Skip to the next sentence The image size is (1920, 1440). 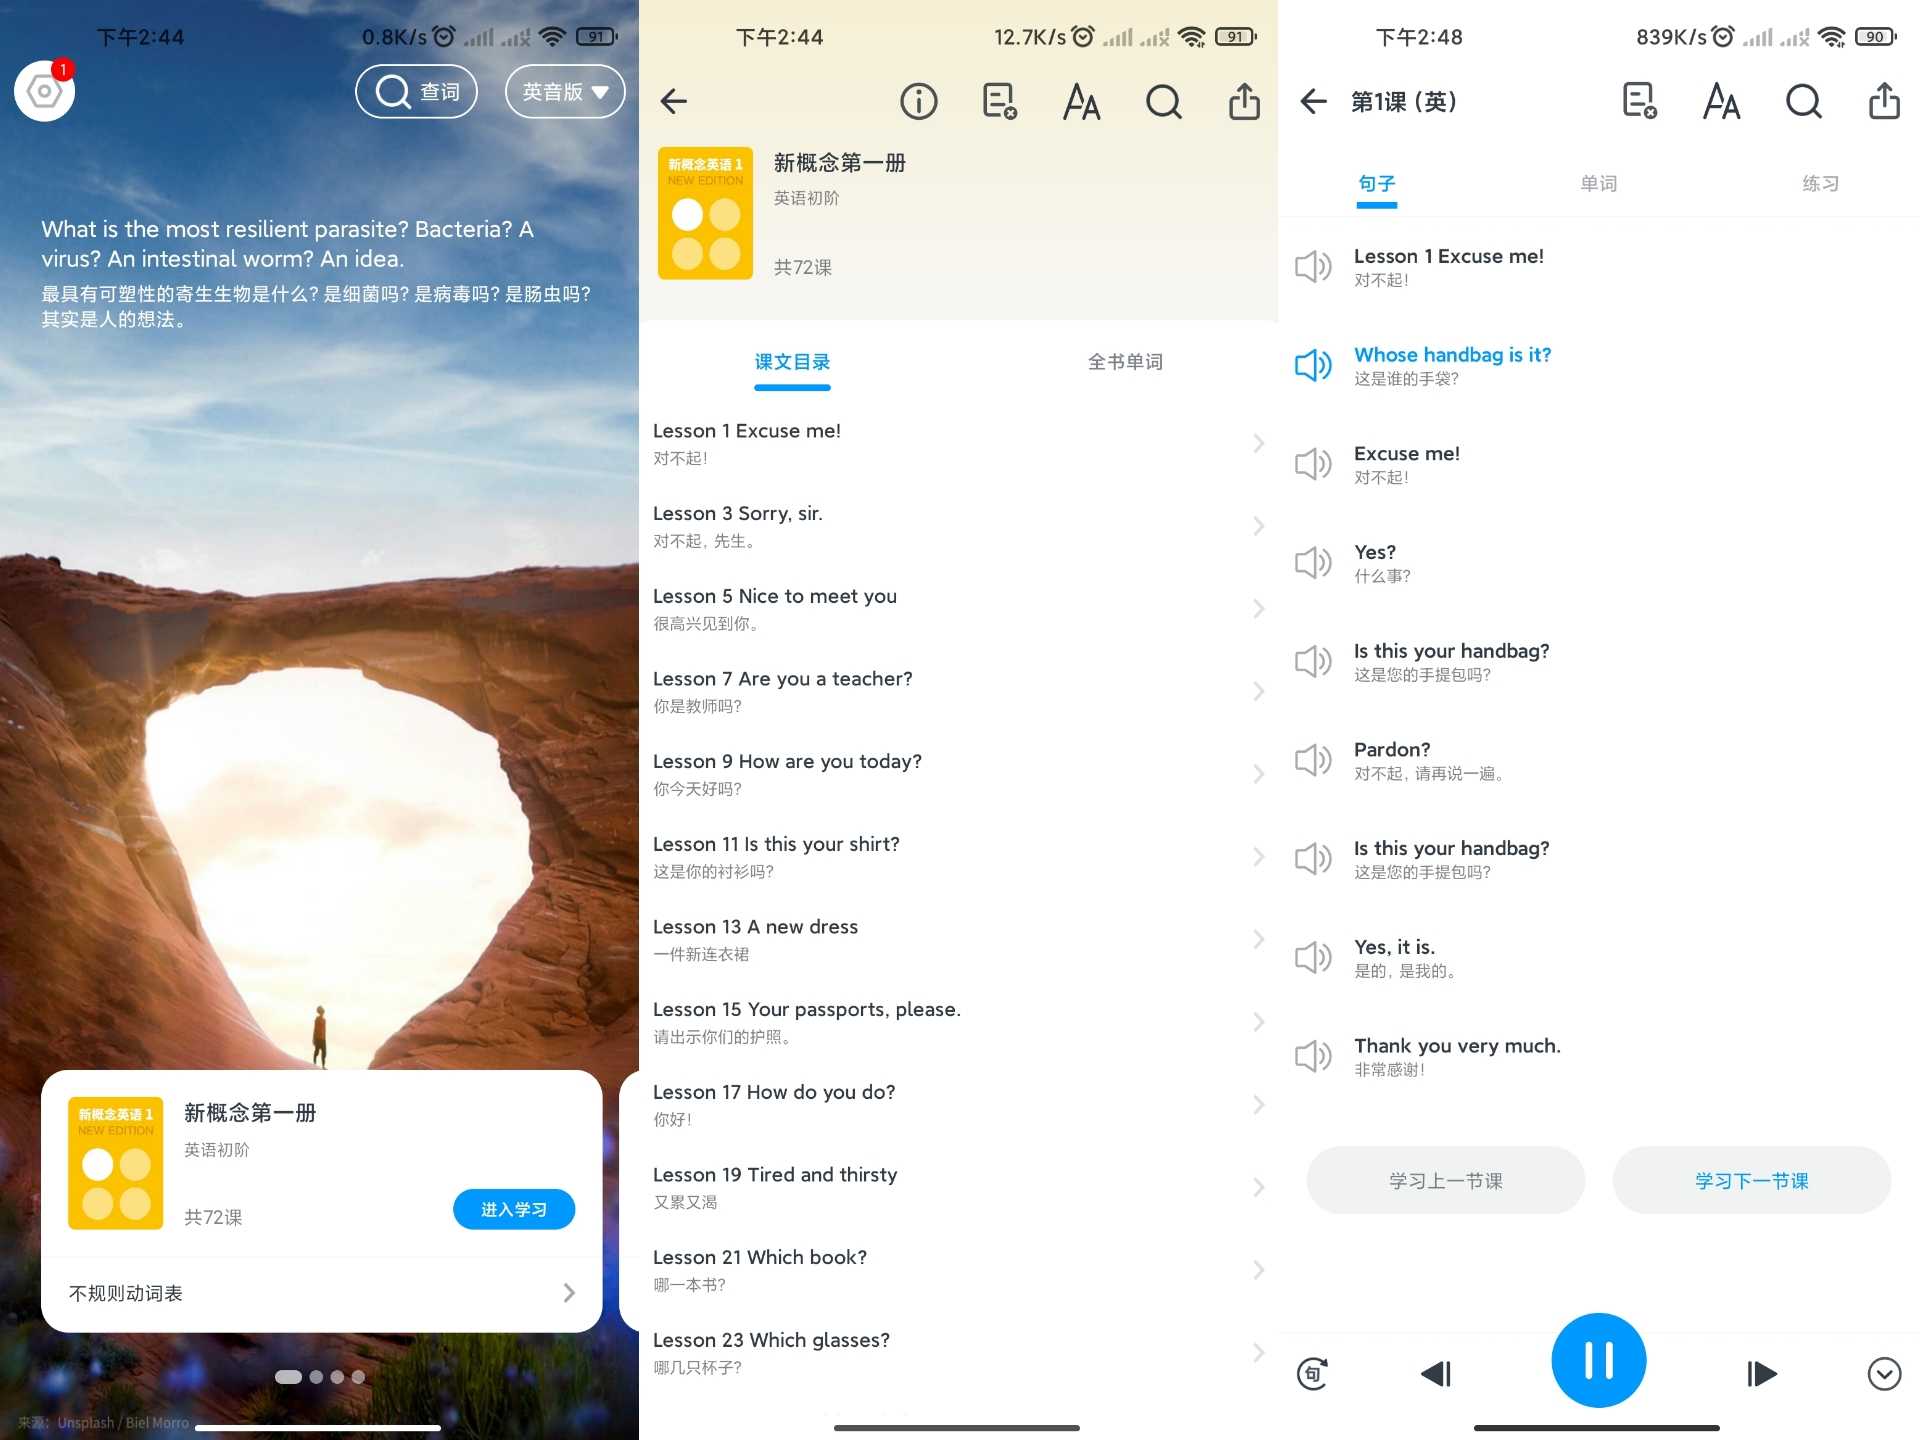(1761, 1374)
